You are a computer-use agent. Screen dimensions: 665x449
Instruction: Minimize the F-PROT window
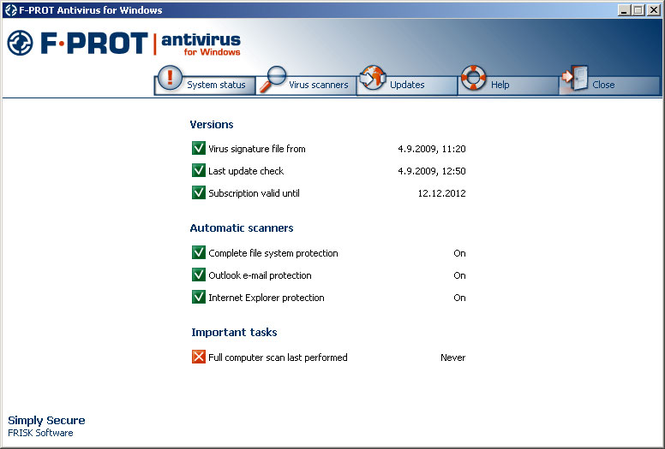pyautogui.click(x=624, y=10)
